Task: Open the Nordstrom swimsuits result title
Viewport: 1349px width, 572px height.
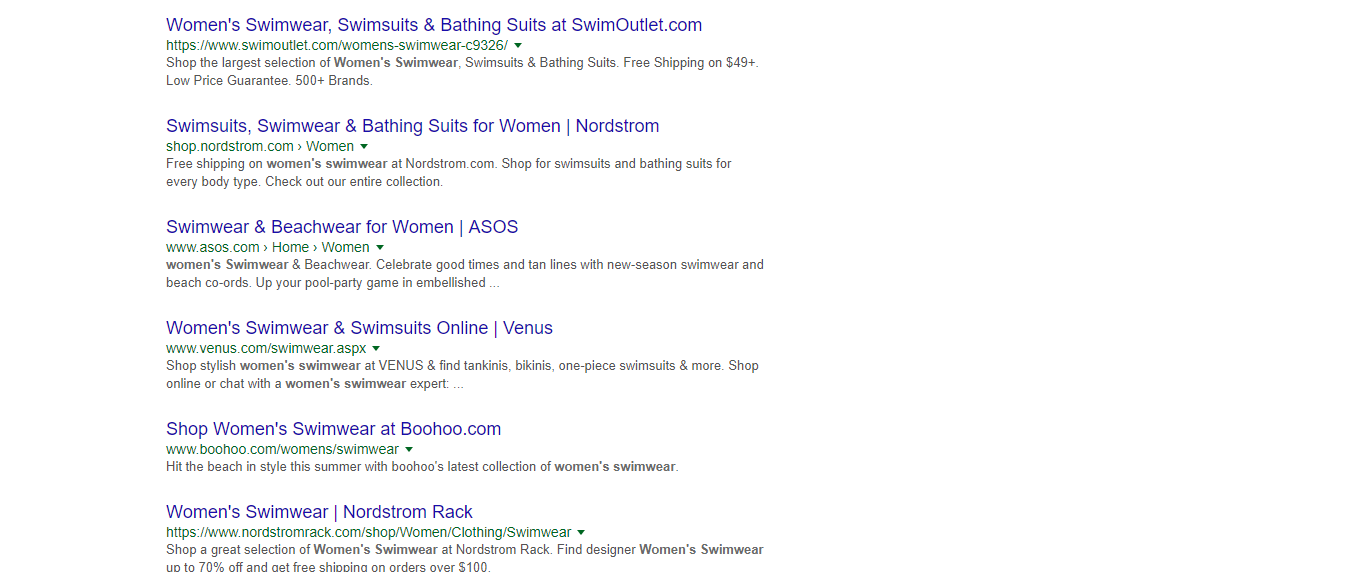Action: (412, 126)
